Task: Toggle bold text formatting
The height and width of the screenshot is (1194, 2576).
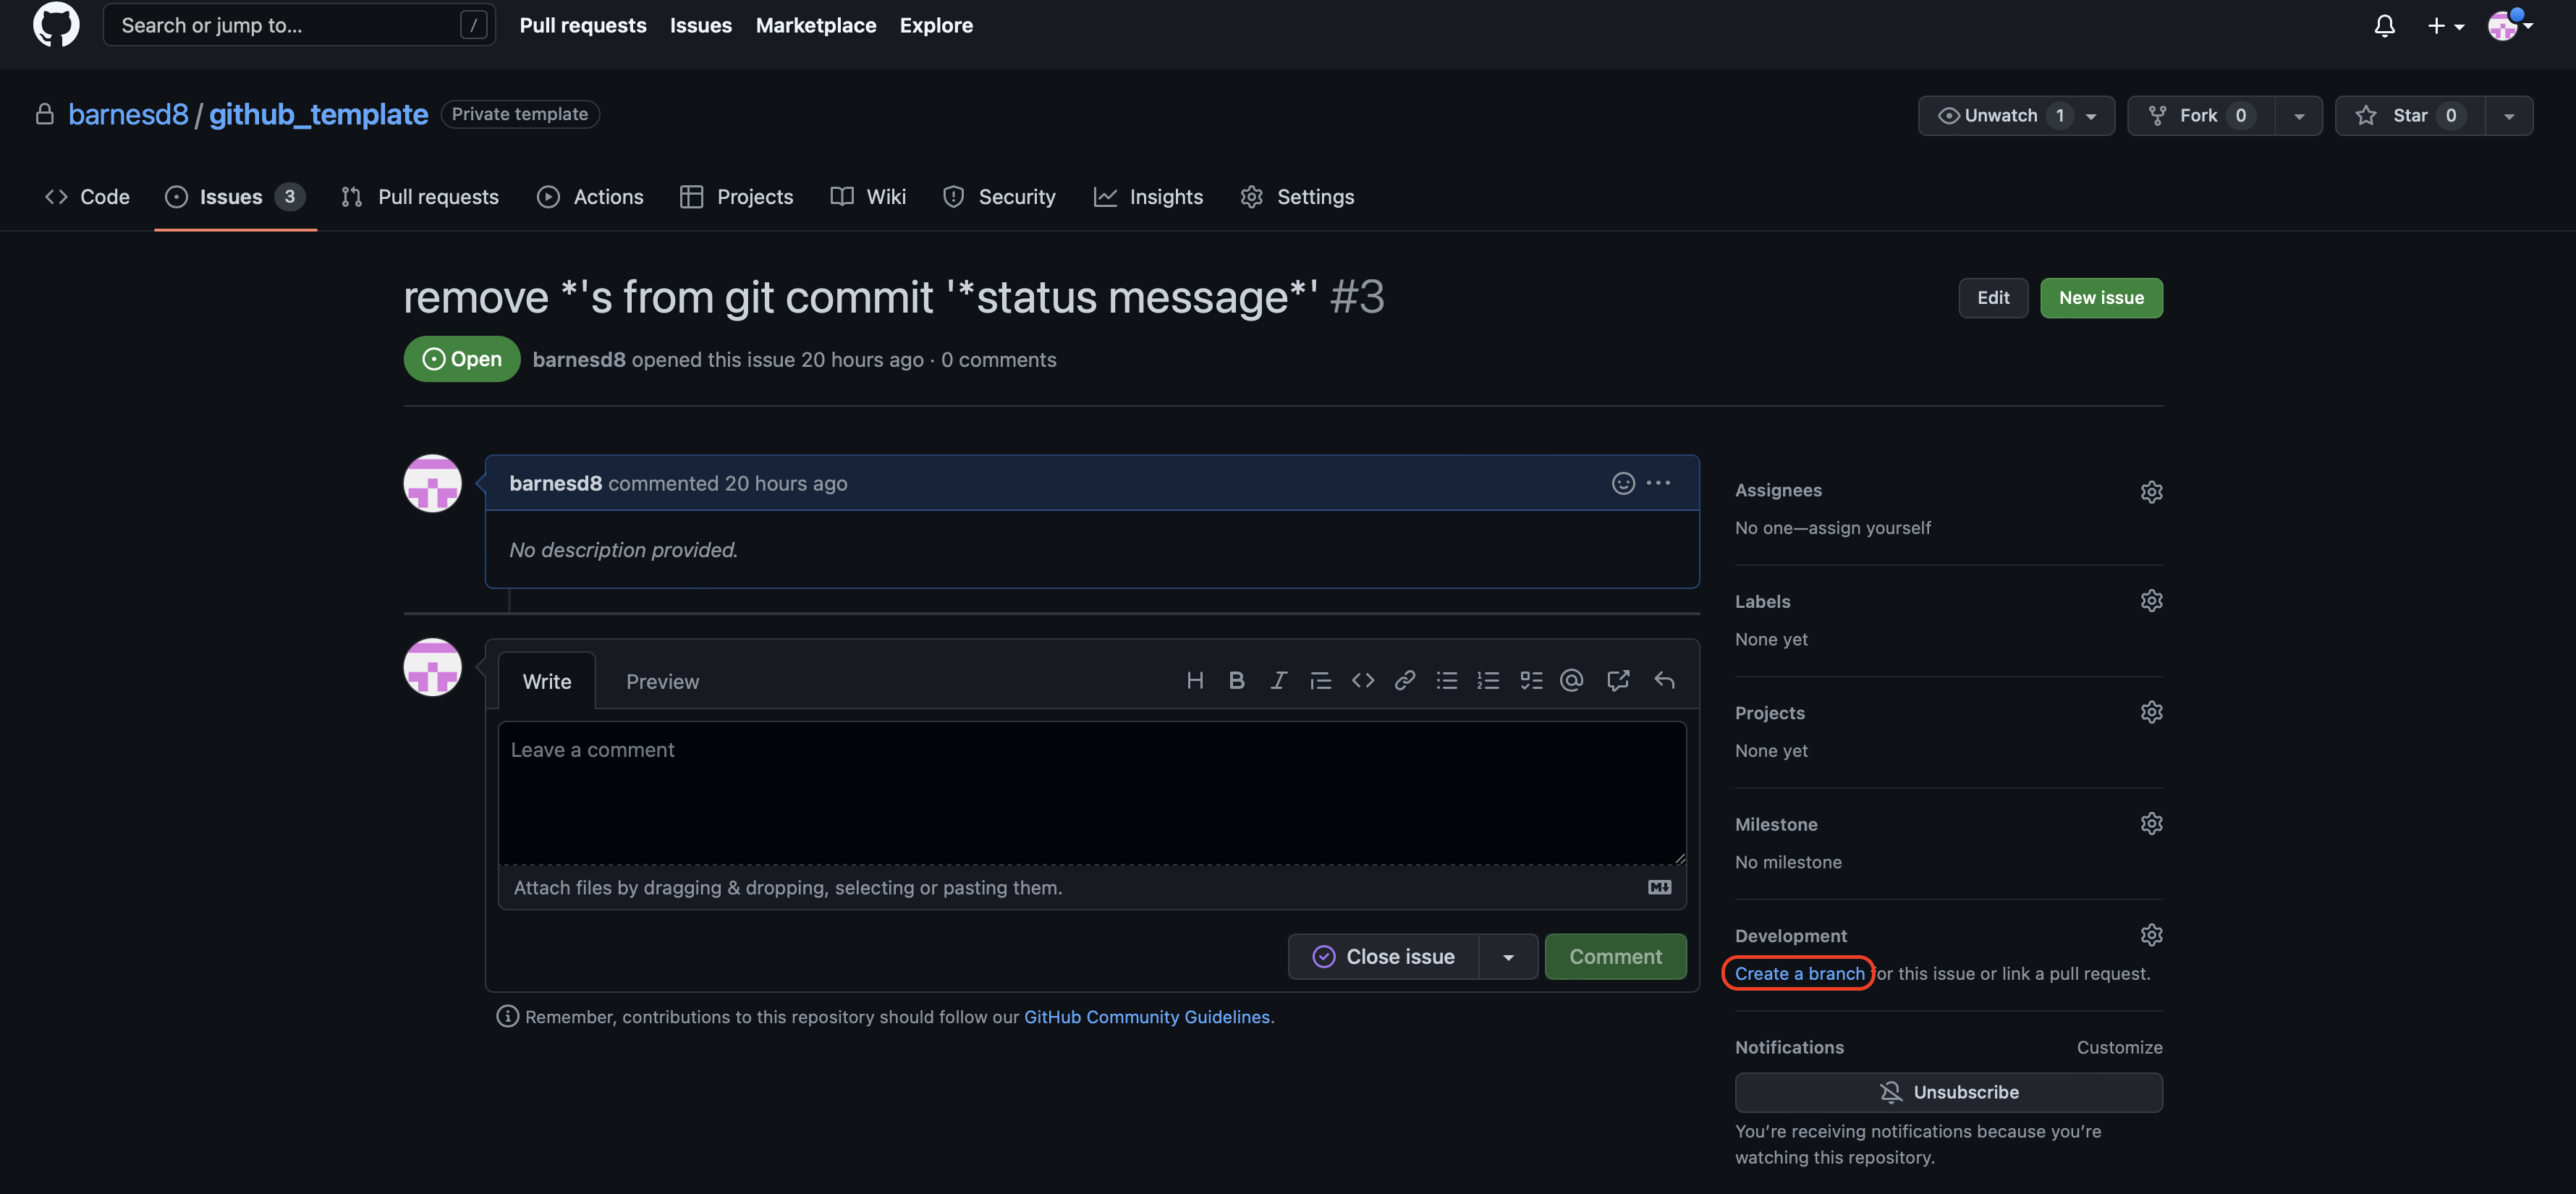Action: point(1236,681)
